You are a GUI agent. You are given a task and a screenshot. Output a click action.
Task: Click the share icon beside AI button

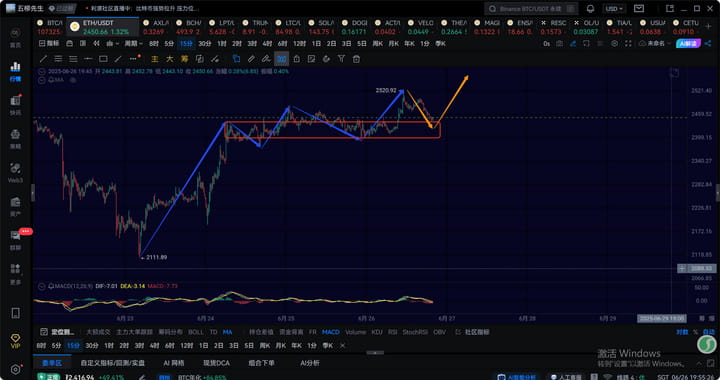[708, 44]
